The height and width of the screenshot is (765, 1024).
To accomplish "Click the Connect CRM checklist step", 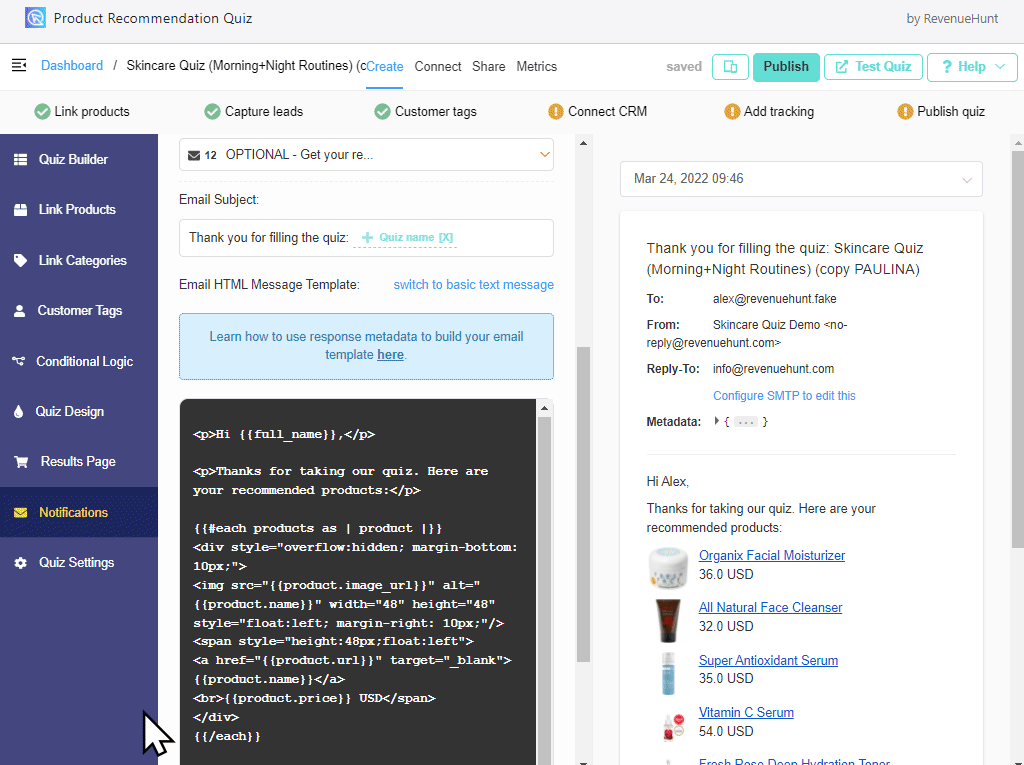I will point(598,112).
